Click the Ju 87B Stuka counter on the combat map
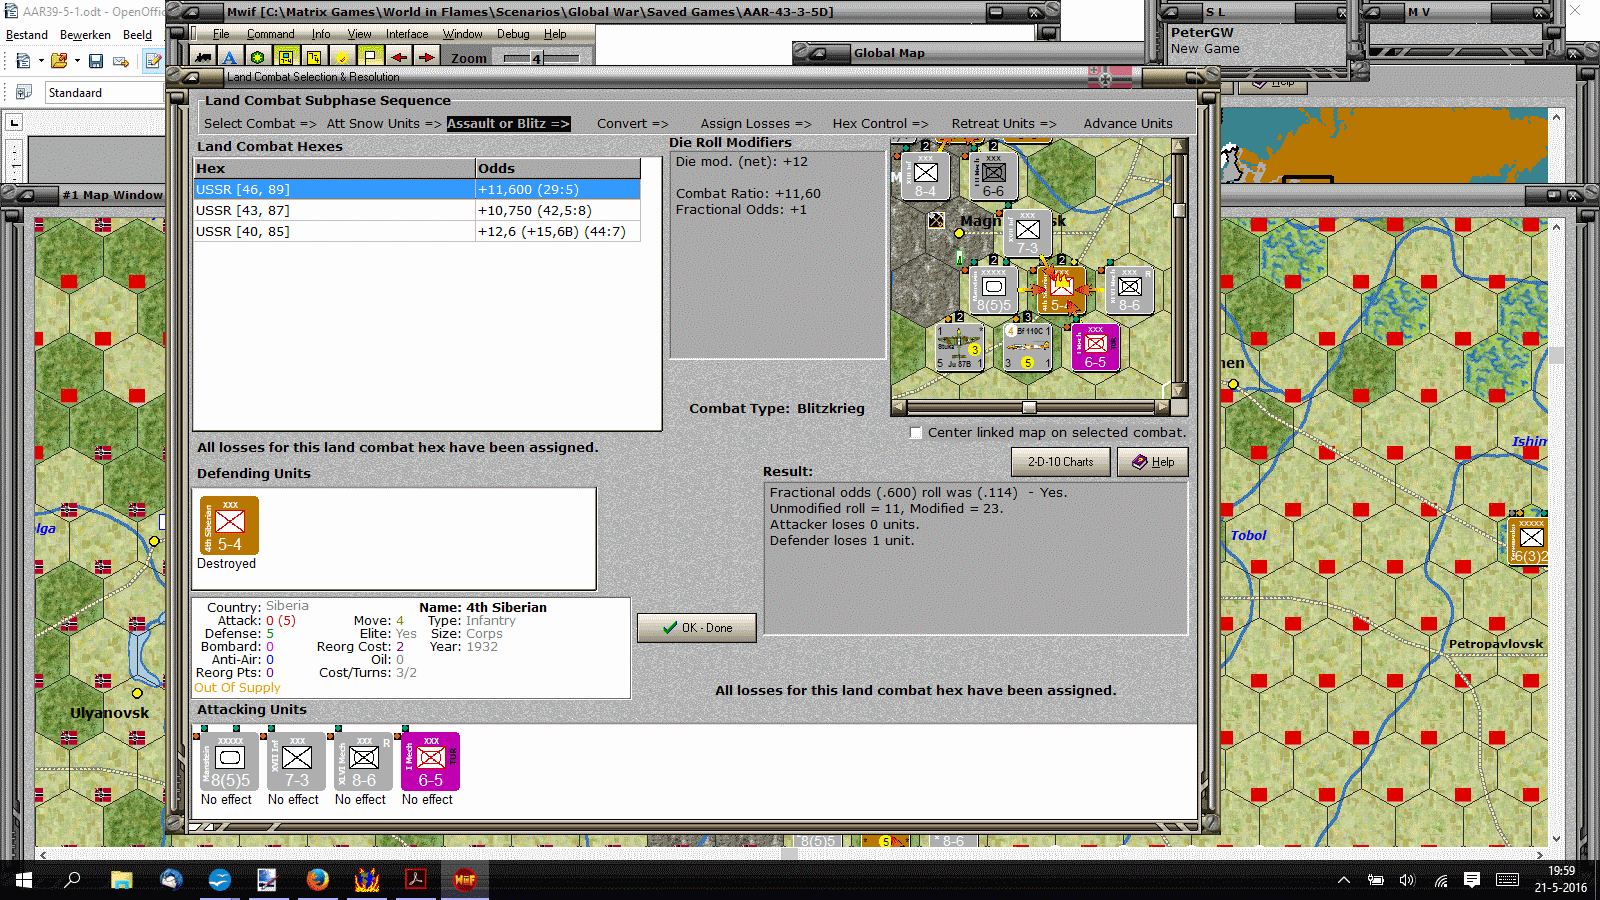The width and height of the screenshot is (1600, 900). (x=959, y=347)
